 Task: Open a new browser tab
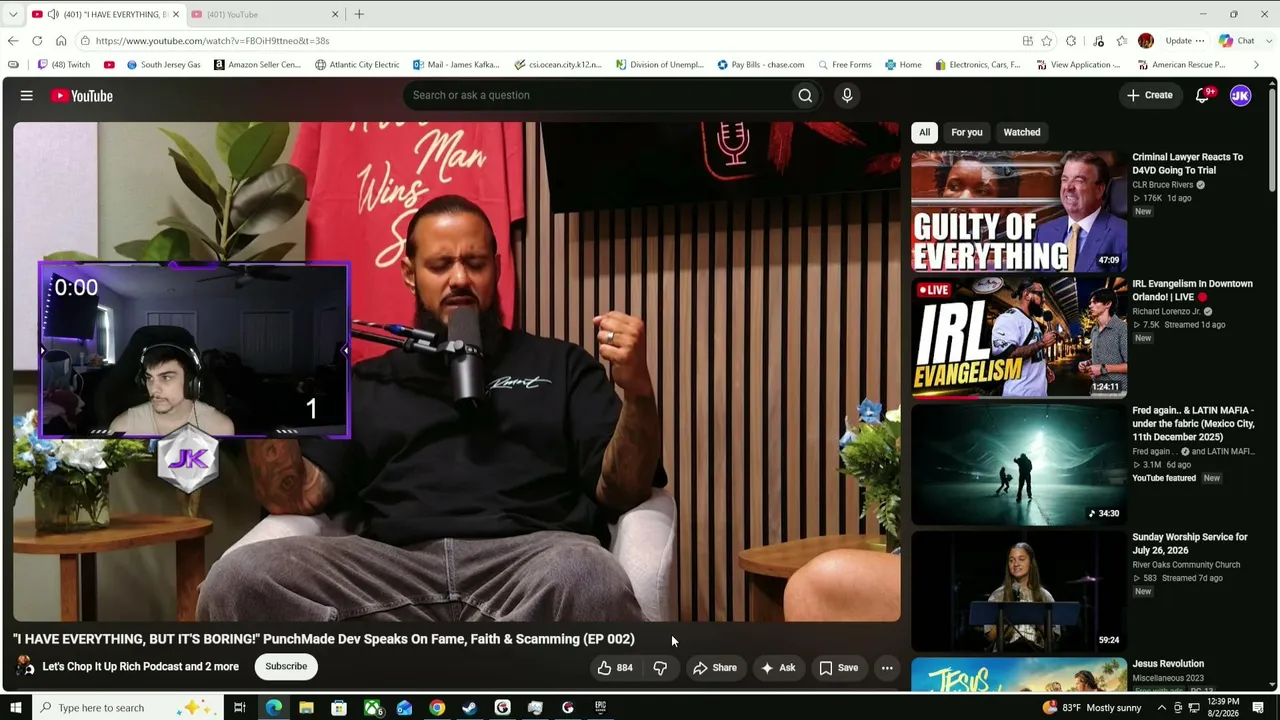click(359, 14)
